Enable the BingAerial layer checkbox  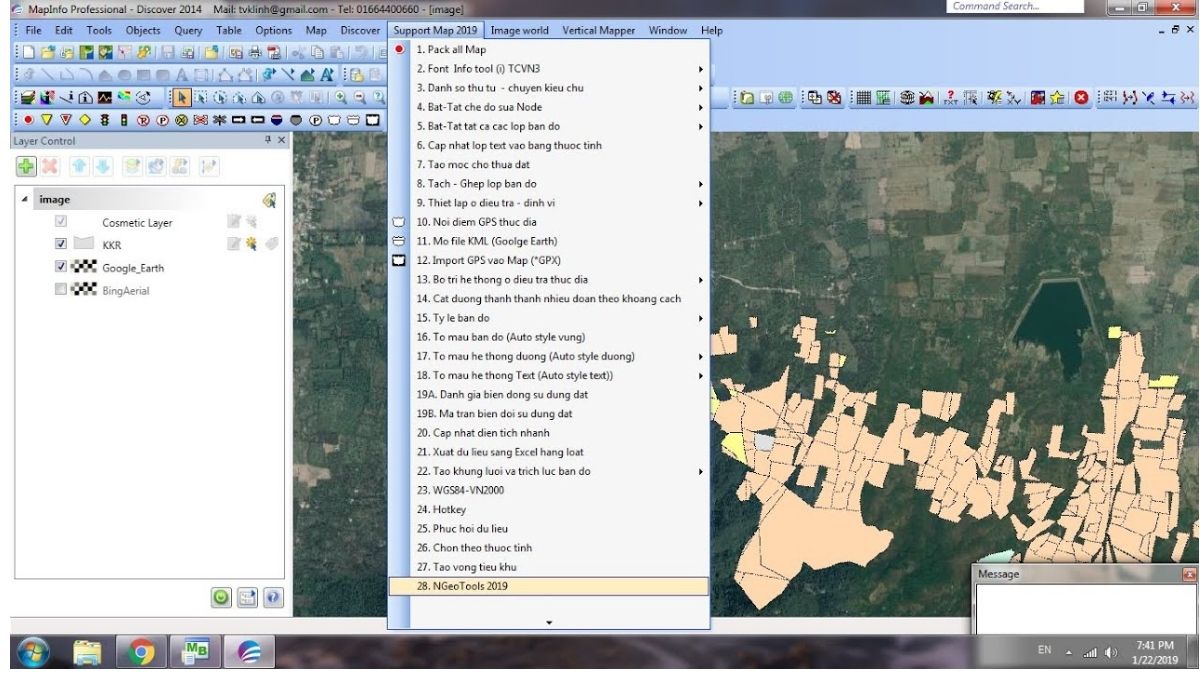(x=61, y=290)
